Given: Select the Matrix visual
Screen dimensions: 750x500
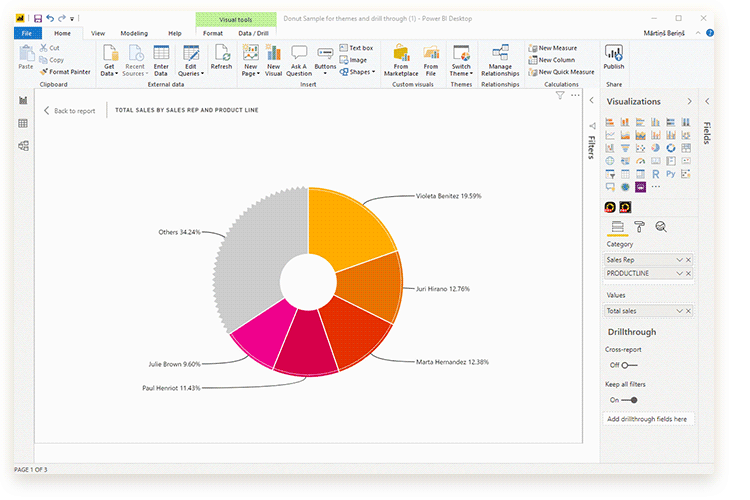Looking at the screenshot, I should 640,174.
